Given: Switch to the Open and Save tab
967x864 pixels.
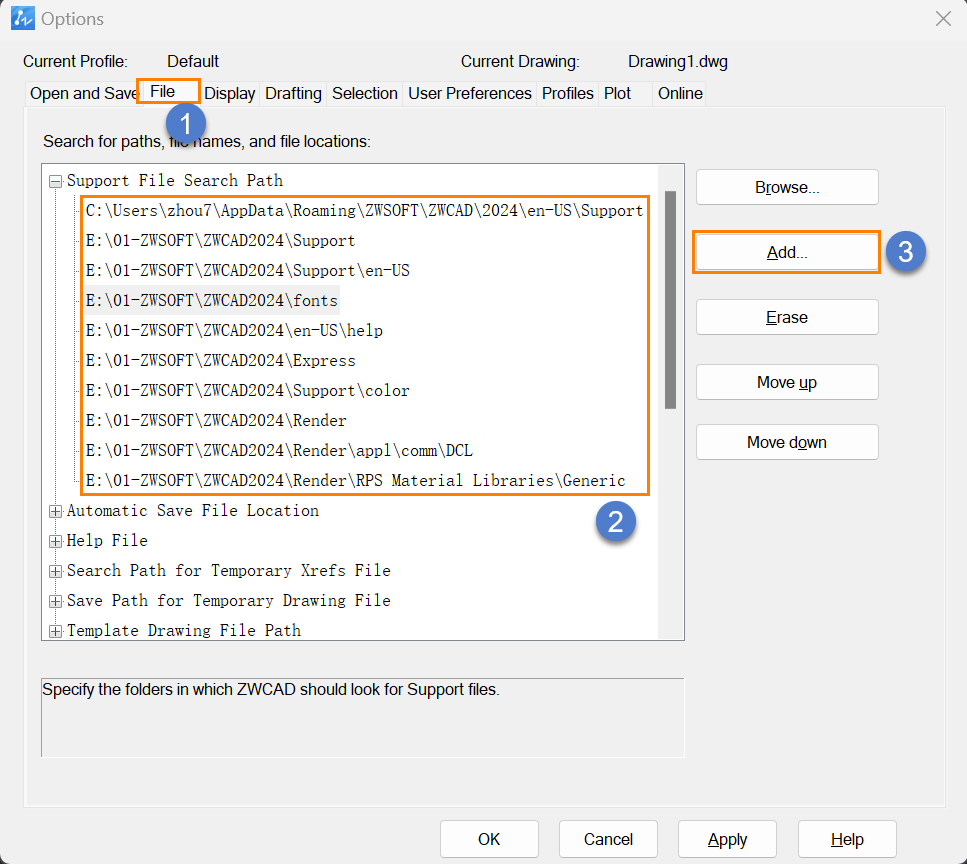Looking at the screenshot, I should pos(83,93).
